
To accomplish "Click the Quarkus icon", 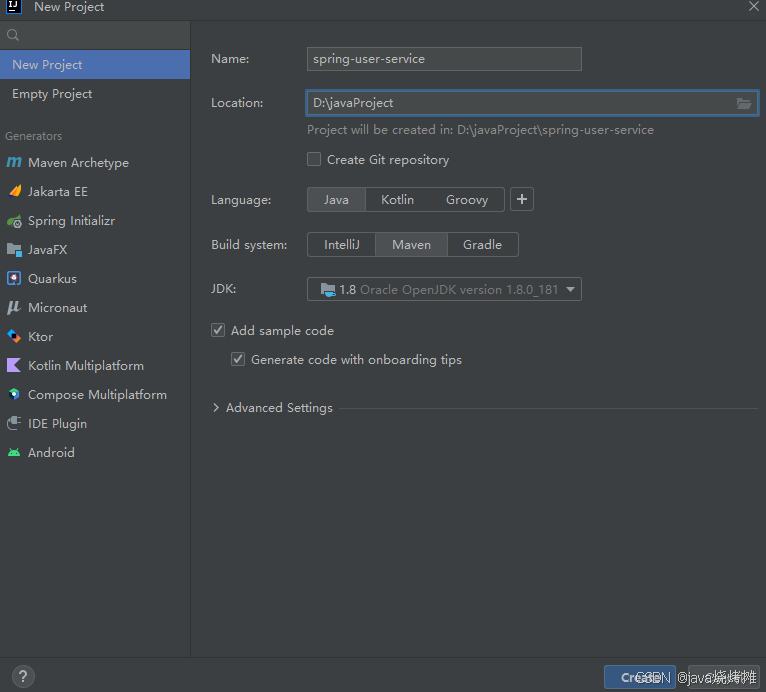I will (x=14, y=278).
